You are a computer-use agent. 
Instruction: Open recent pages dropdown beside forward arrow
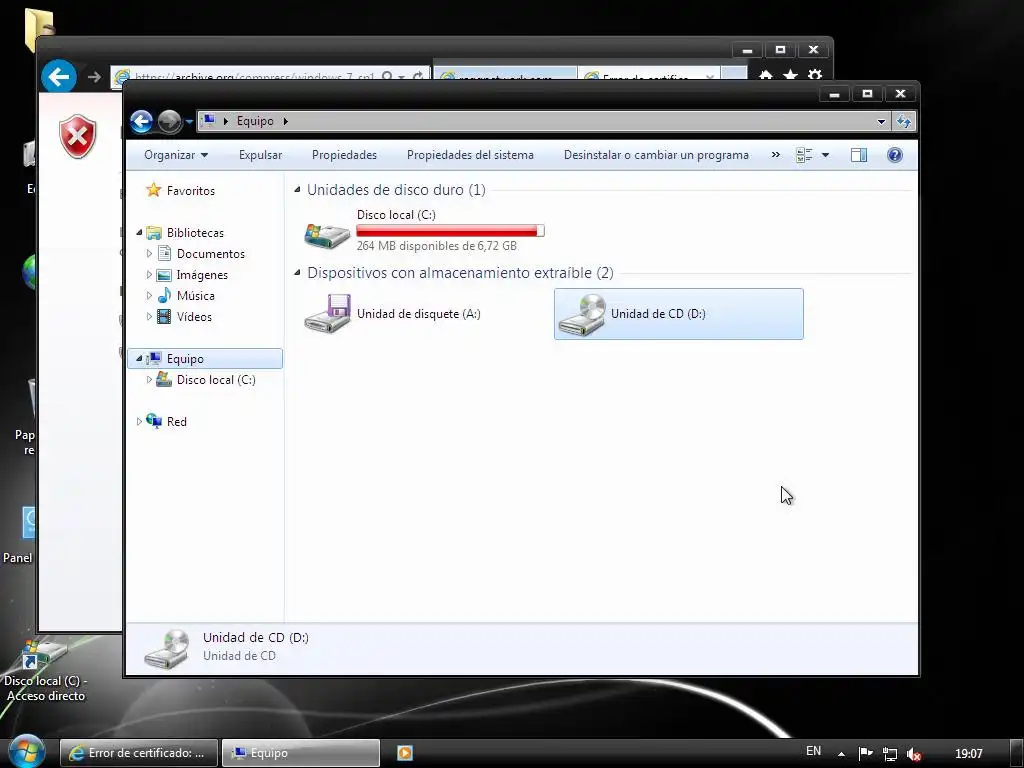click(x=189, y=121)
